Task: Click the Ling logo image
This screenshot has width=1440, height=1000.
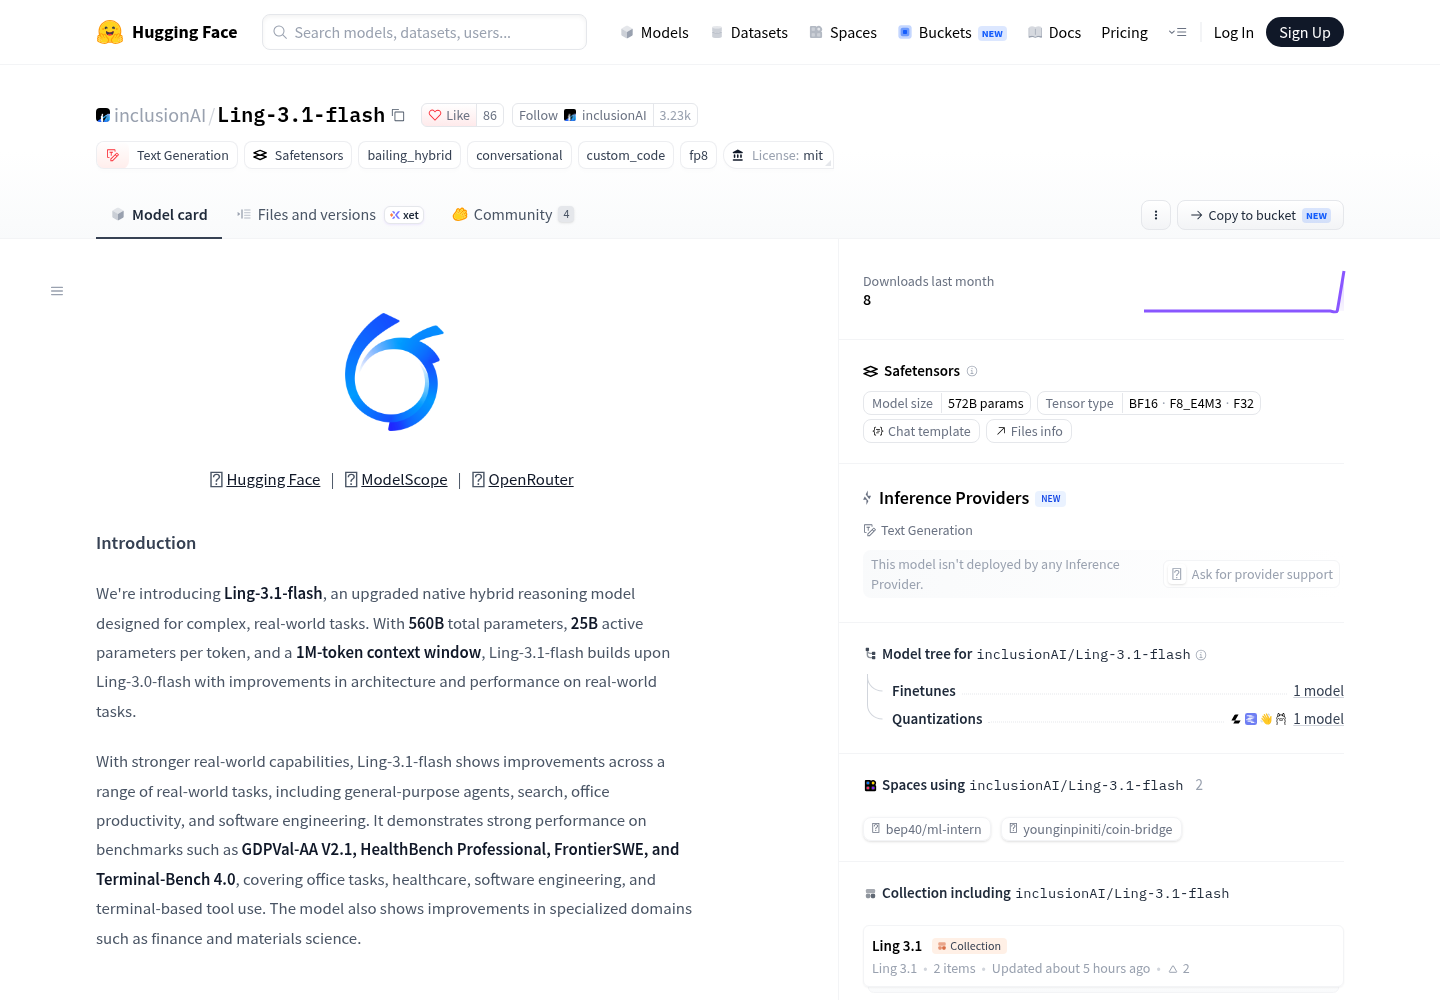Action: click(x=394, y=372)
